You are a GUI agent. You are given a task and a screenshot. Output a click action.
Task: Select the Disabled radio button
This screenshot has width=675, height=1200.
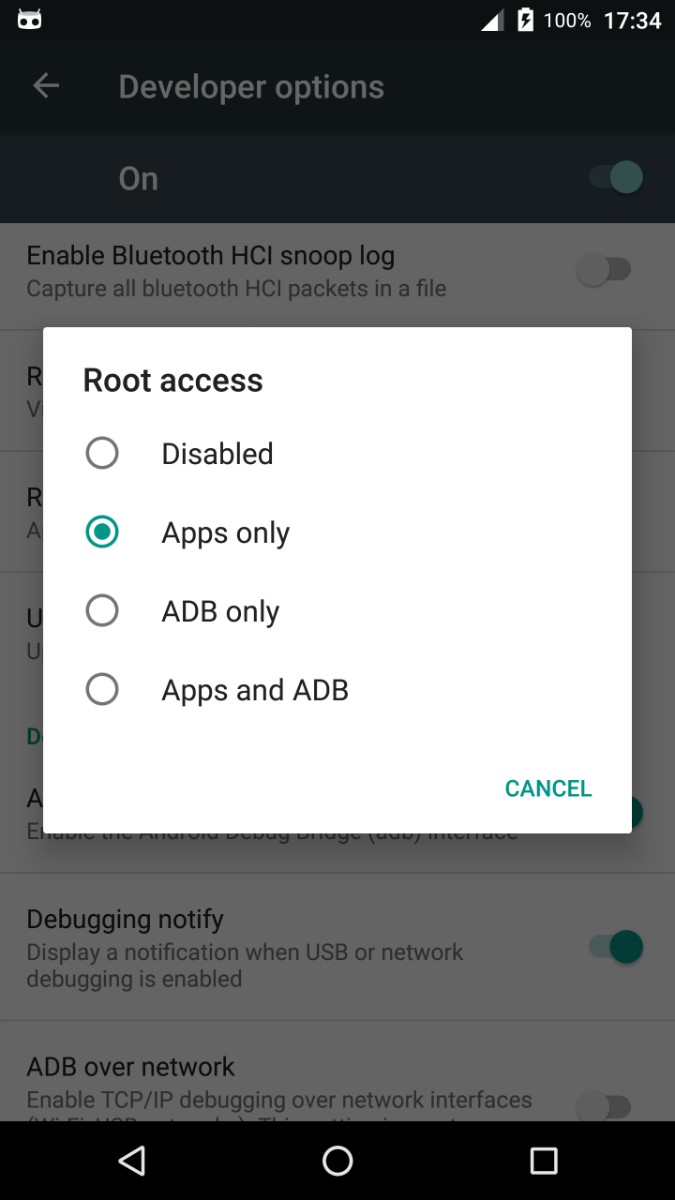pyautogui.click(x=102, y=453)
